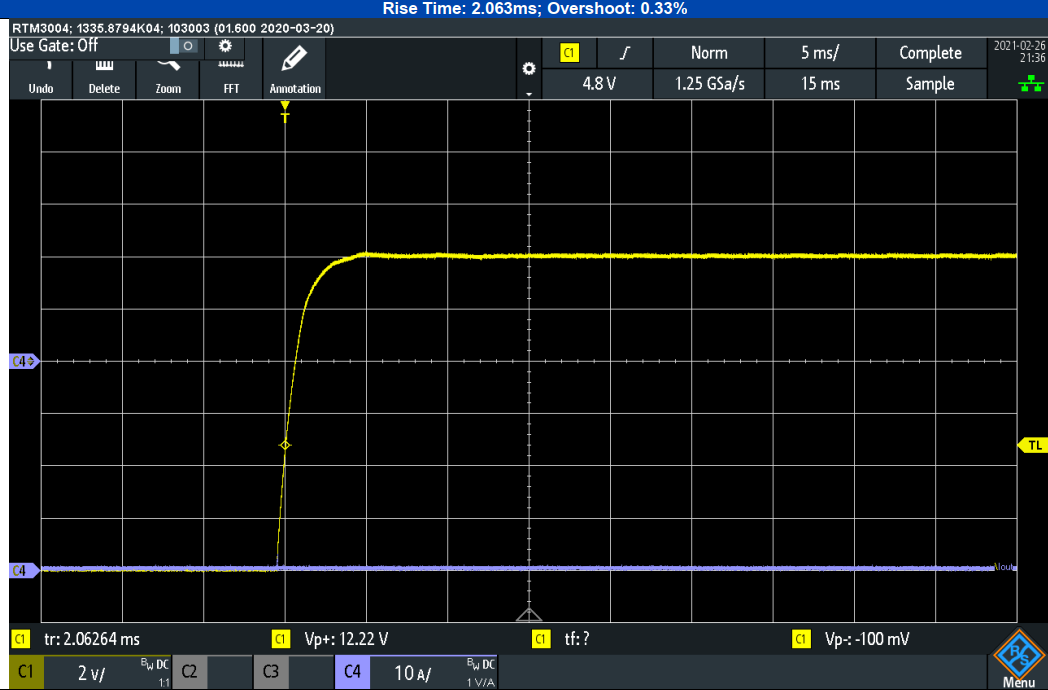The image size is (1048, 690).
Task: Click the R&S Menu logo button
Action: coord(1018,661)
